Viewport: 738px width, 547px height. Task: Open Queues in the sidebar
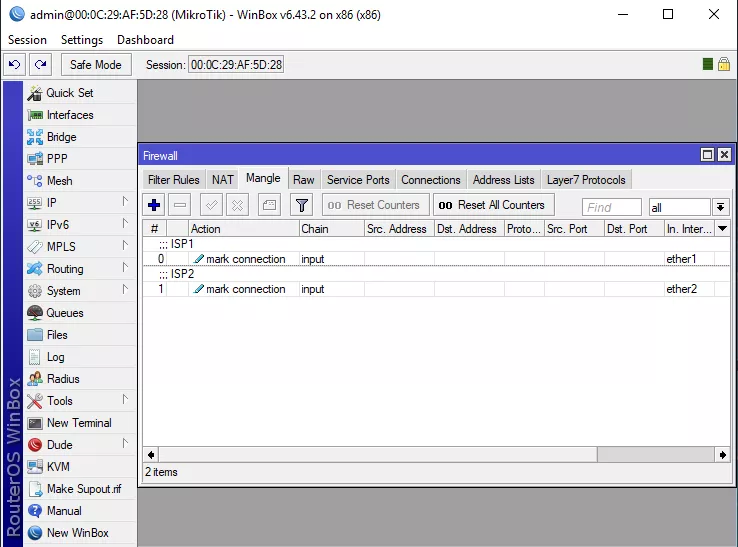point(64,313)
